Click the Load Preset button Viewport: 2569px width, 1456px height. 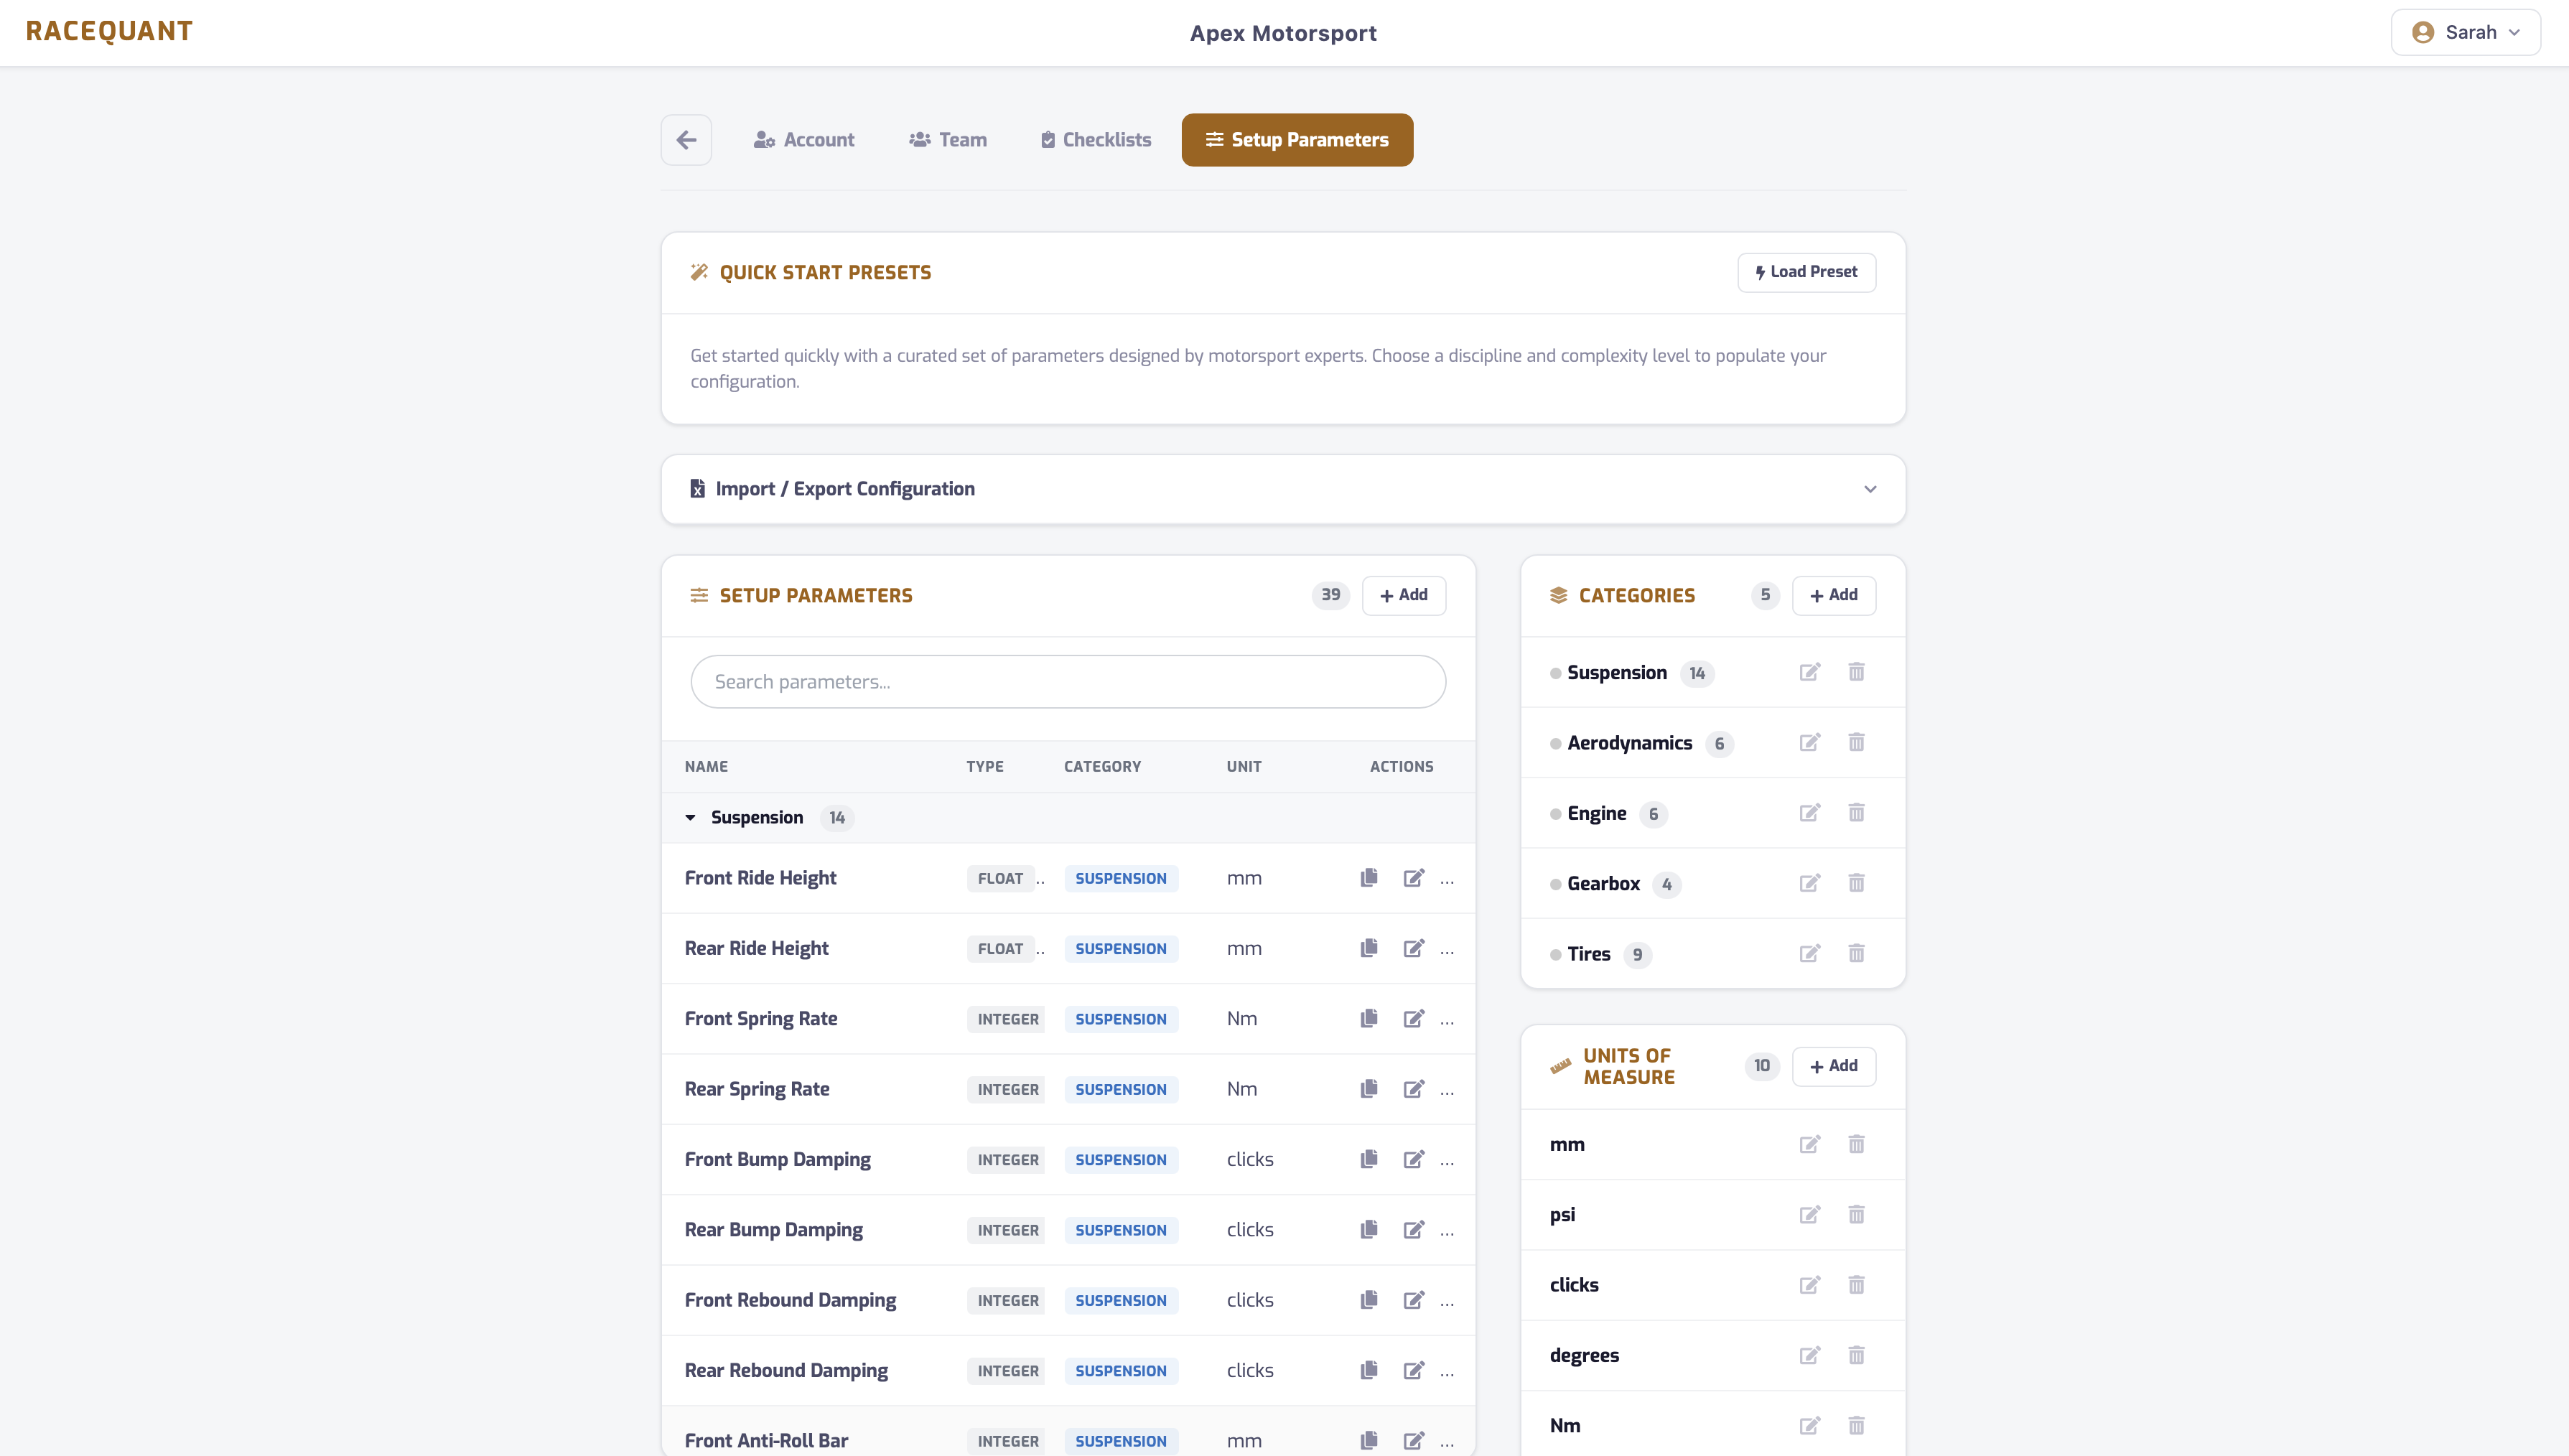click(x=1806, y=272)
